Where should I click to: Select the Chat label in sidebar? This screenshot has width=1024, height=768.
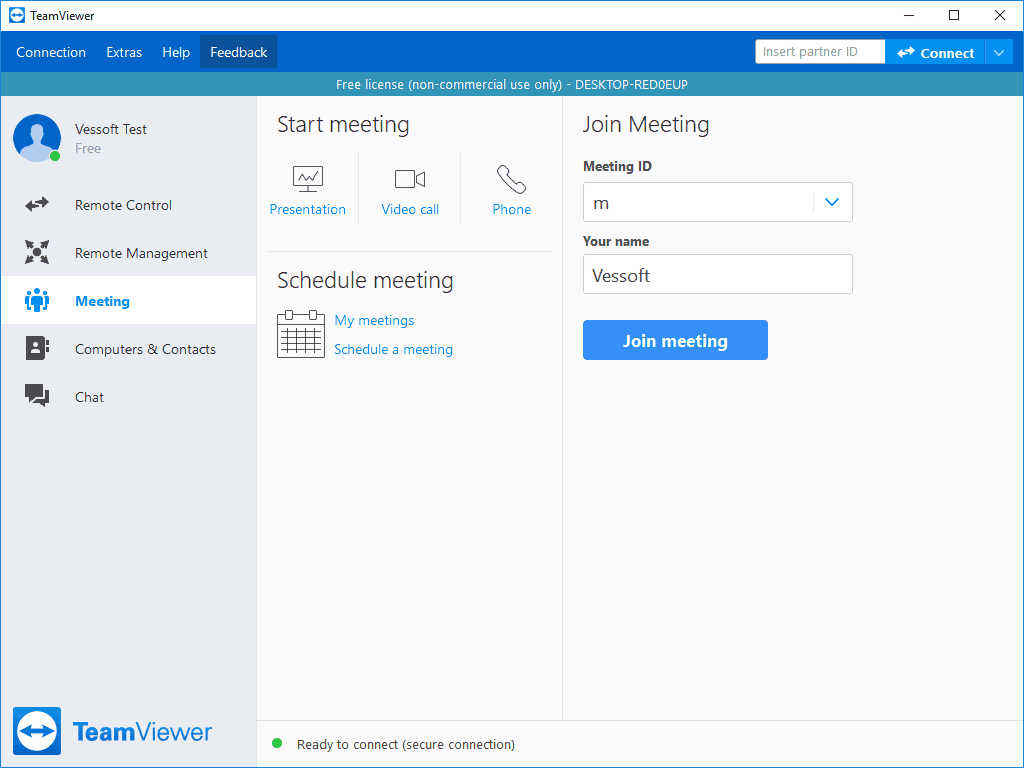tap(89, 397)
